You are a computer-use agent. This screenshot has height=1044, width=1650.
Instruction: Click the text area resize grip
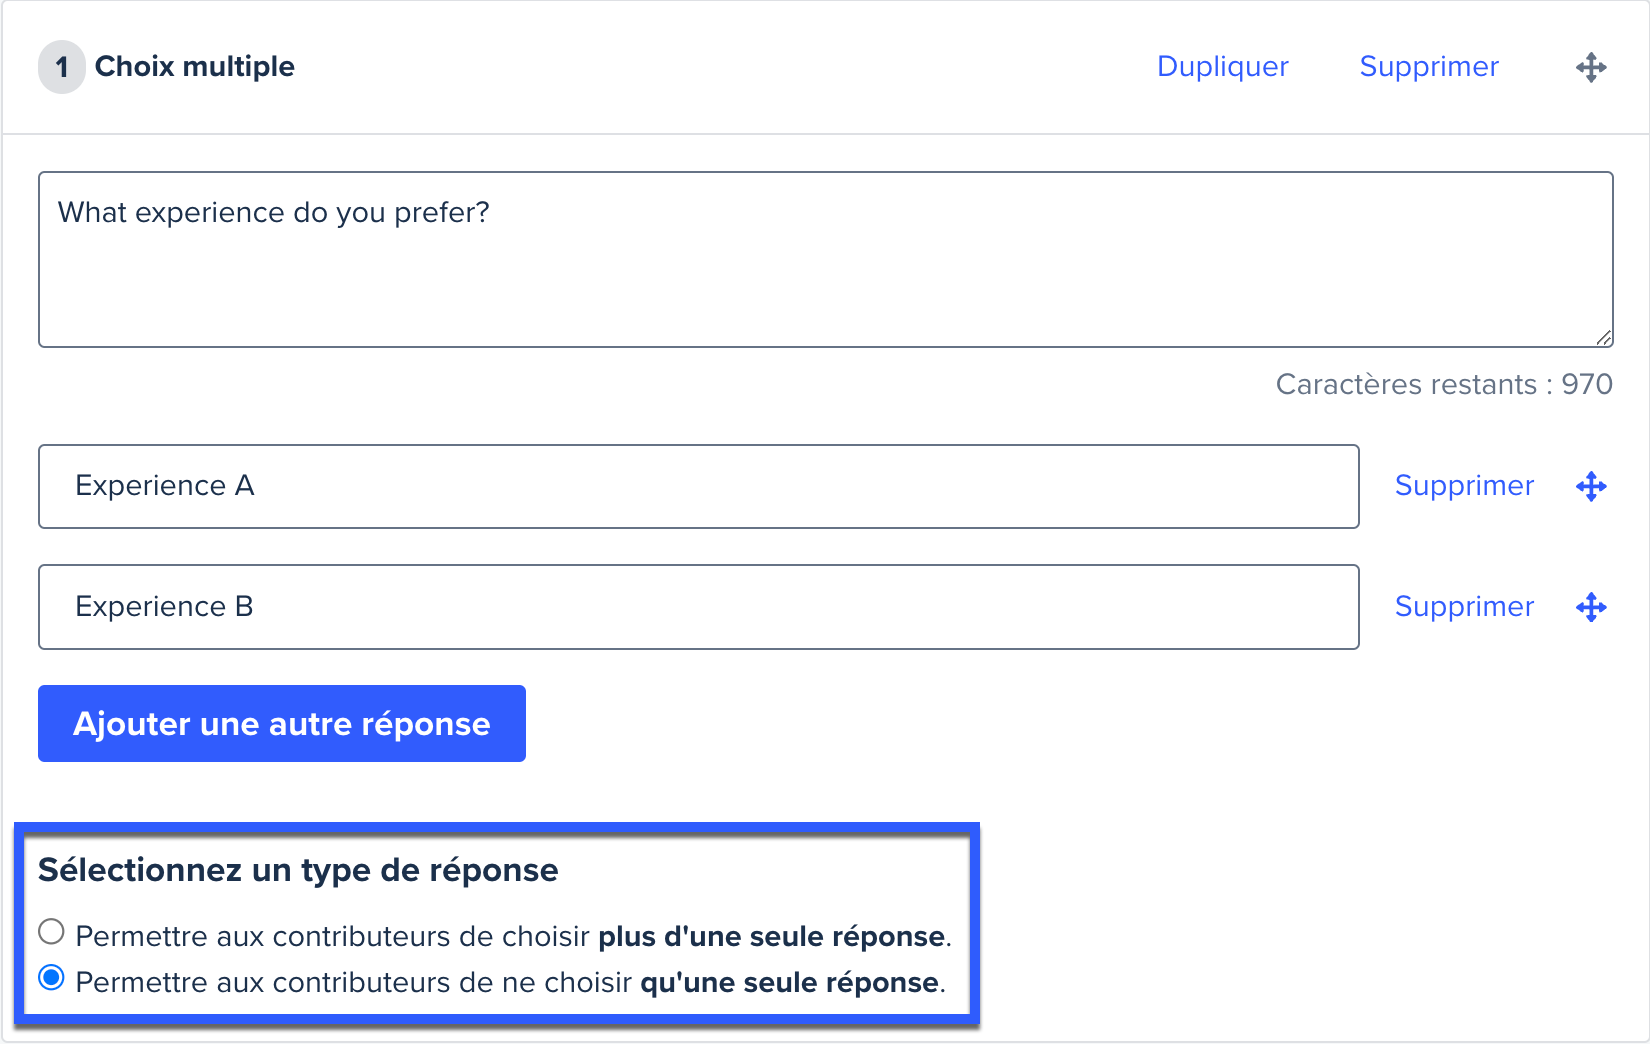coord(1604,338)
